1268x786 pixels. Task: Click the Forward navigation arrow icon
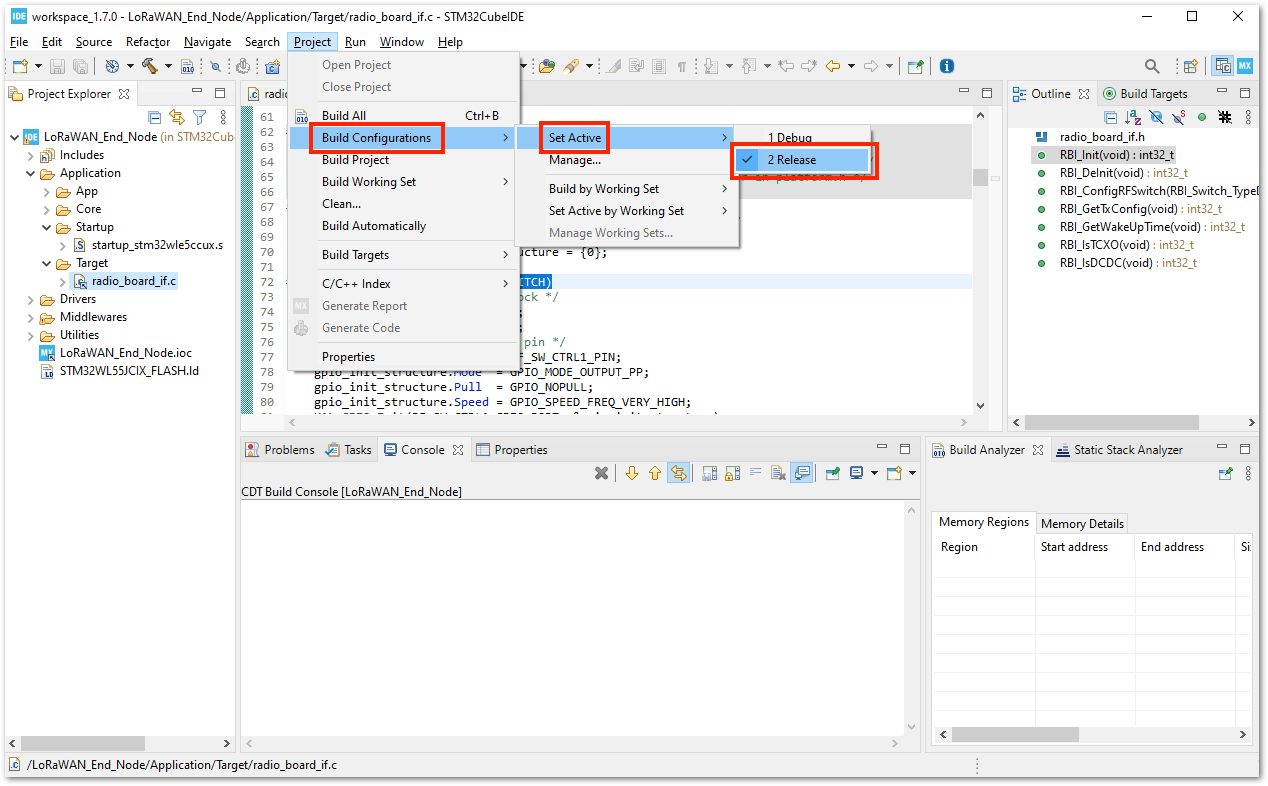click(871, 66)
